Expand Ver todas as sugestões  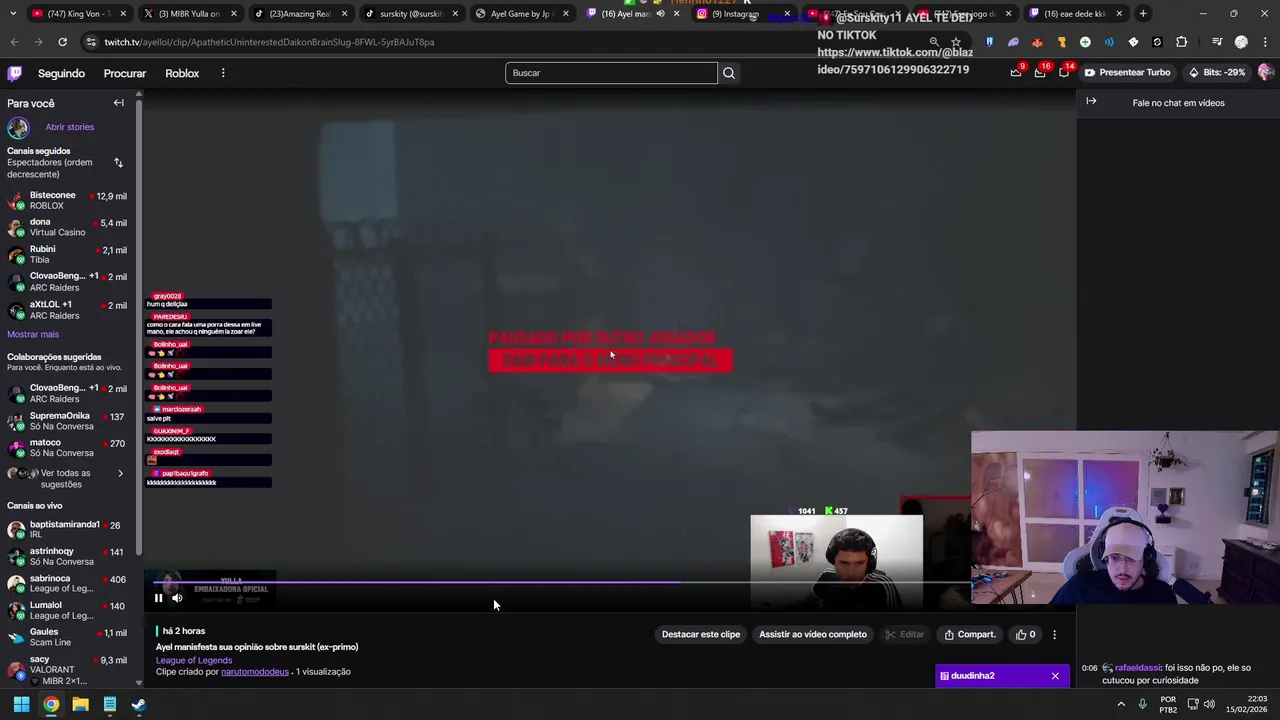pyautogui.click(x=68, y=479)
